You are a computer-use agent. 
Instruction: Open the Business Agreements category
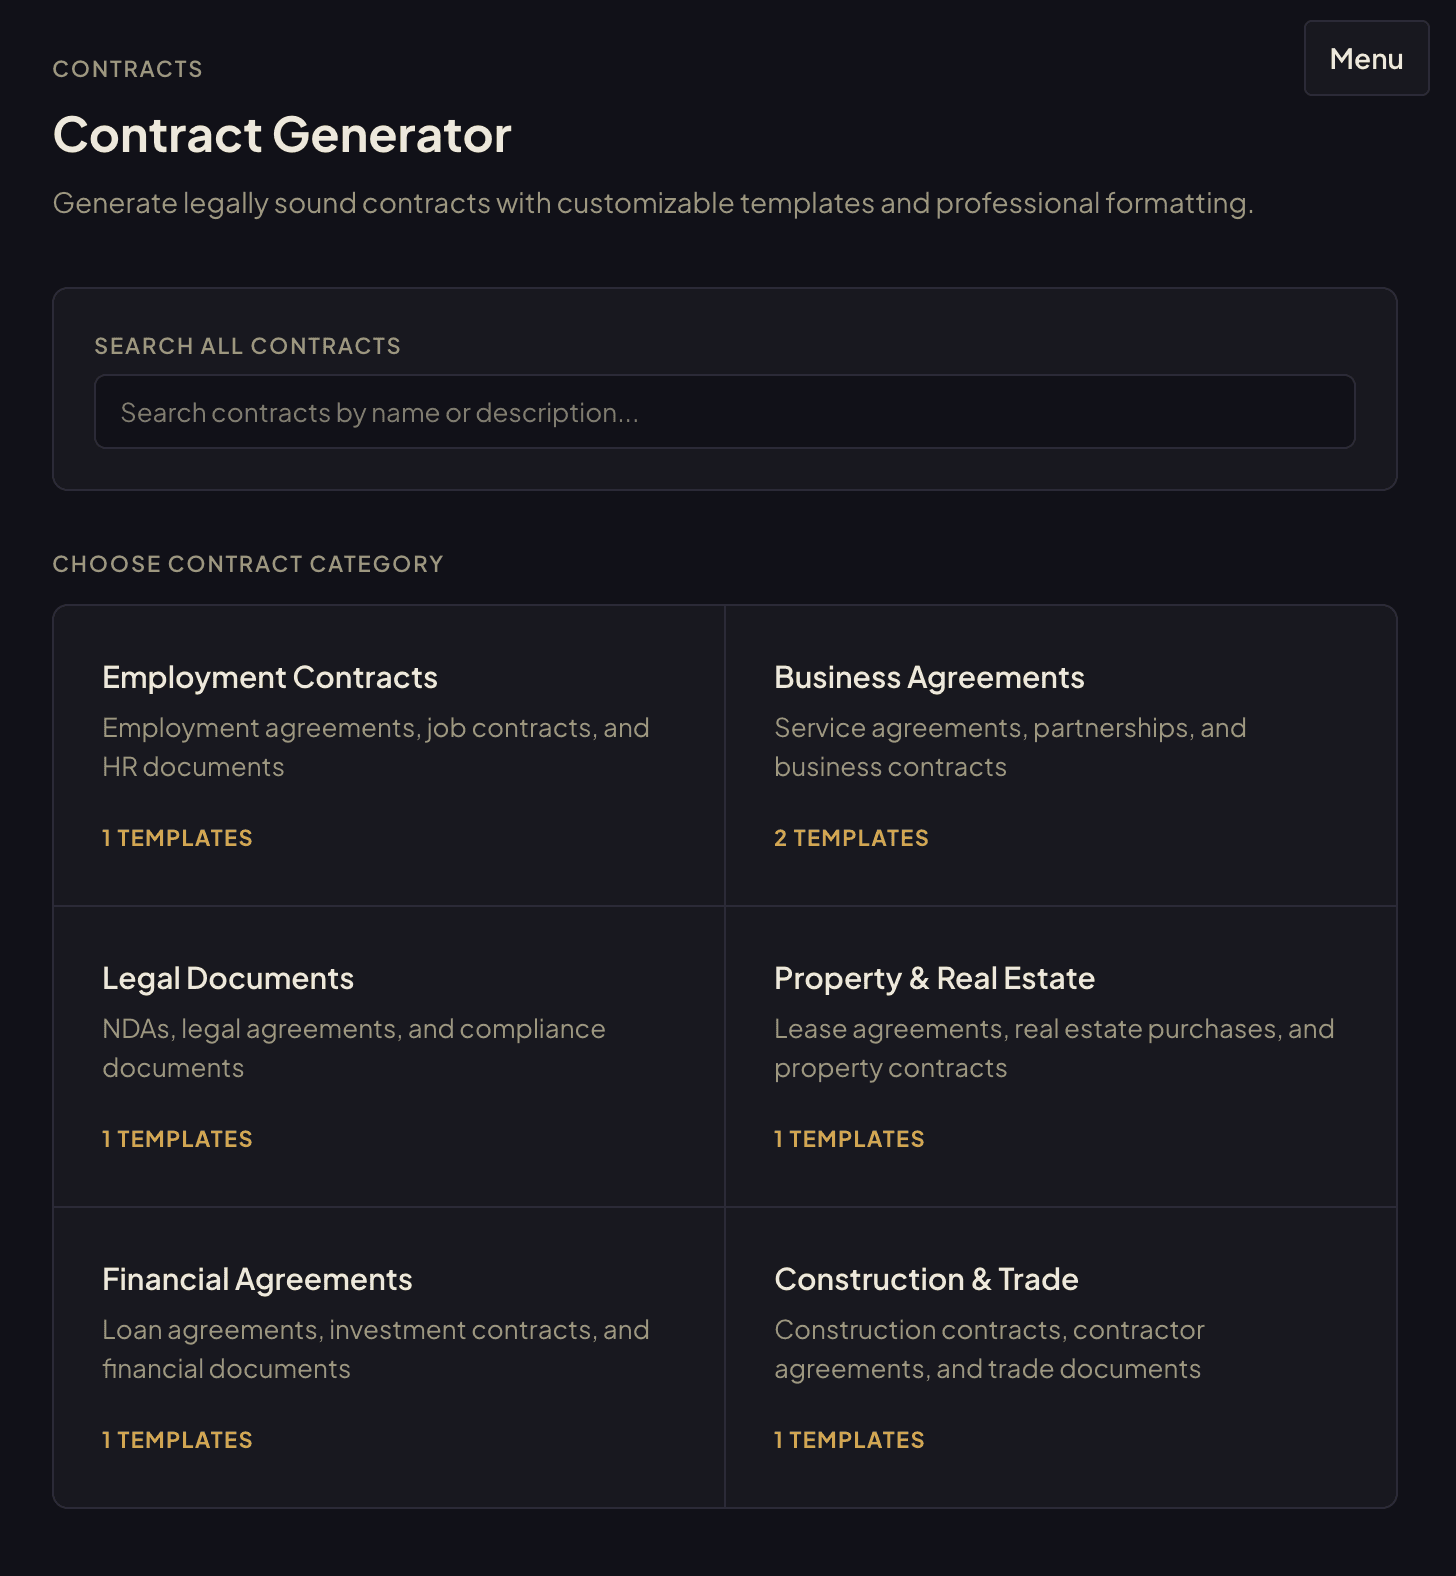pyautogui.click(x=1060, y=755)
